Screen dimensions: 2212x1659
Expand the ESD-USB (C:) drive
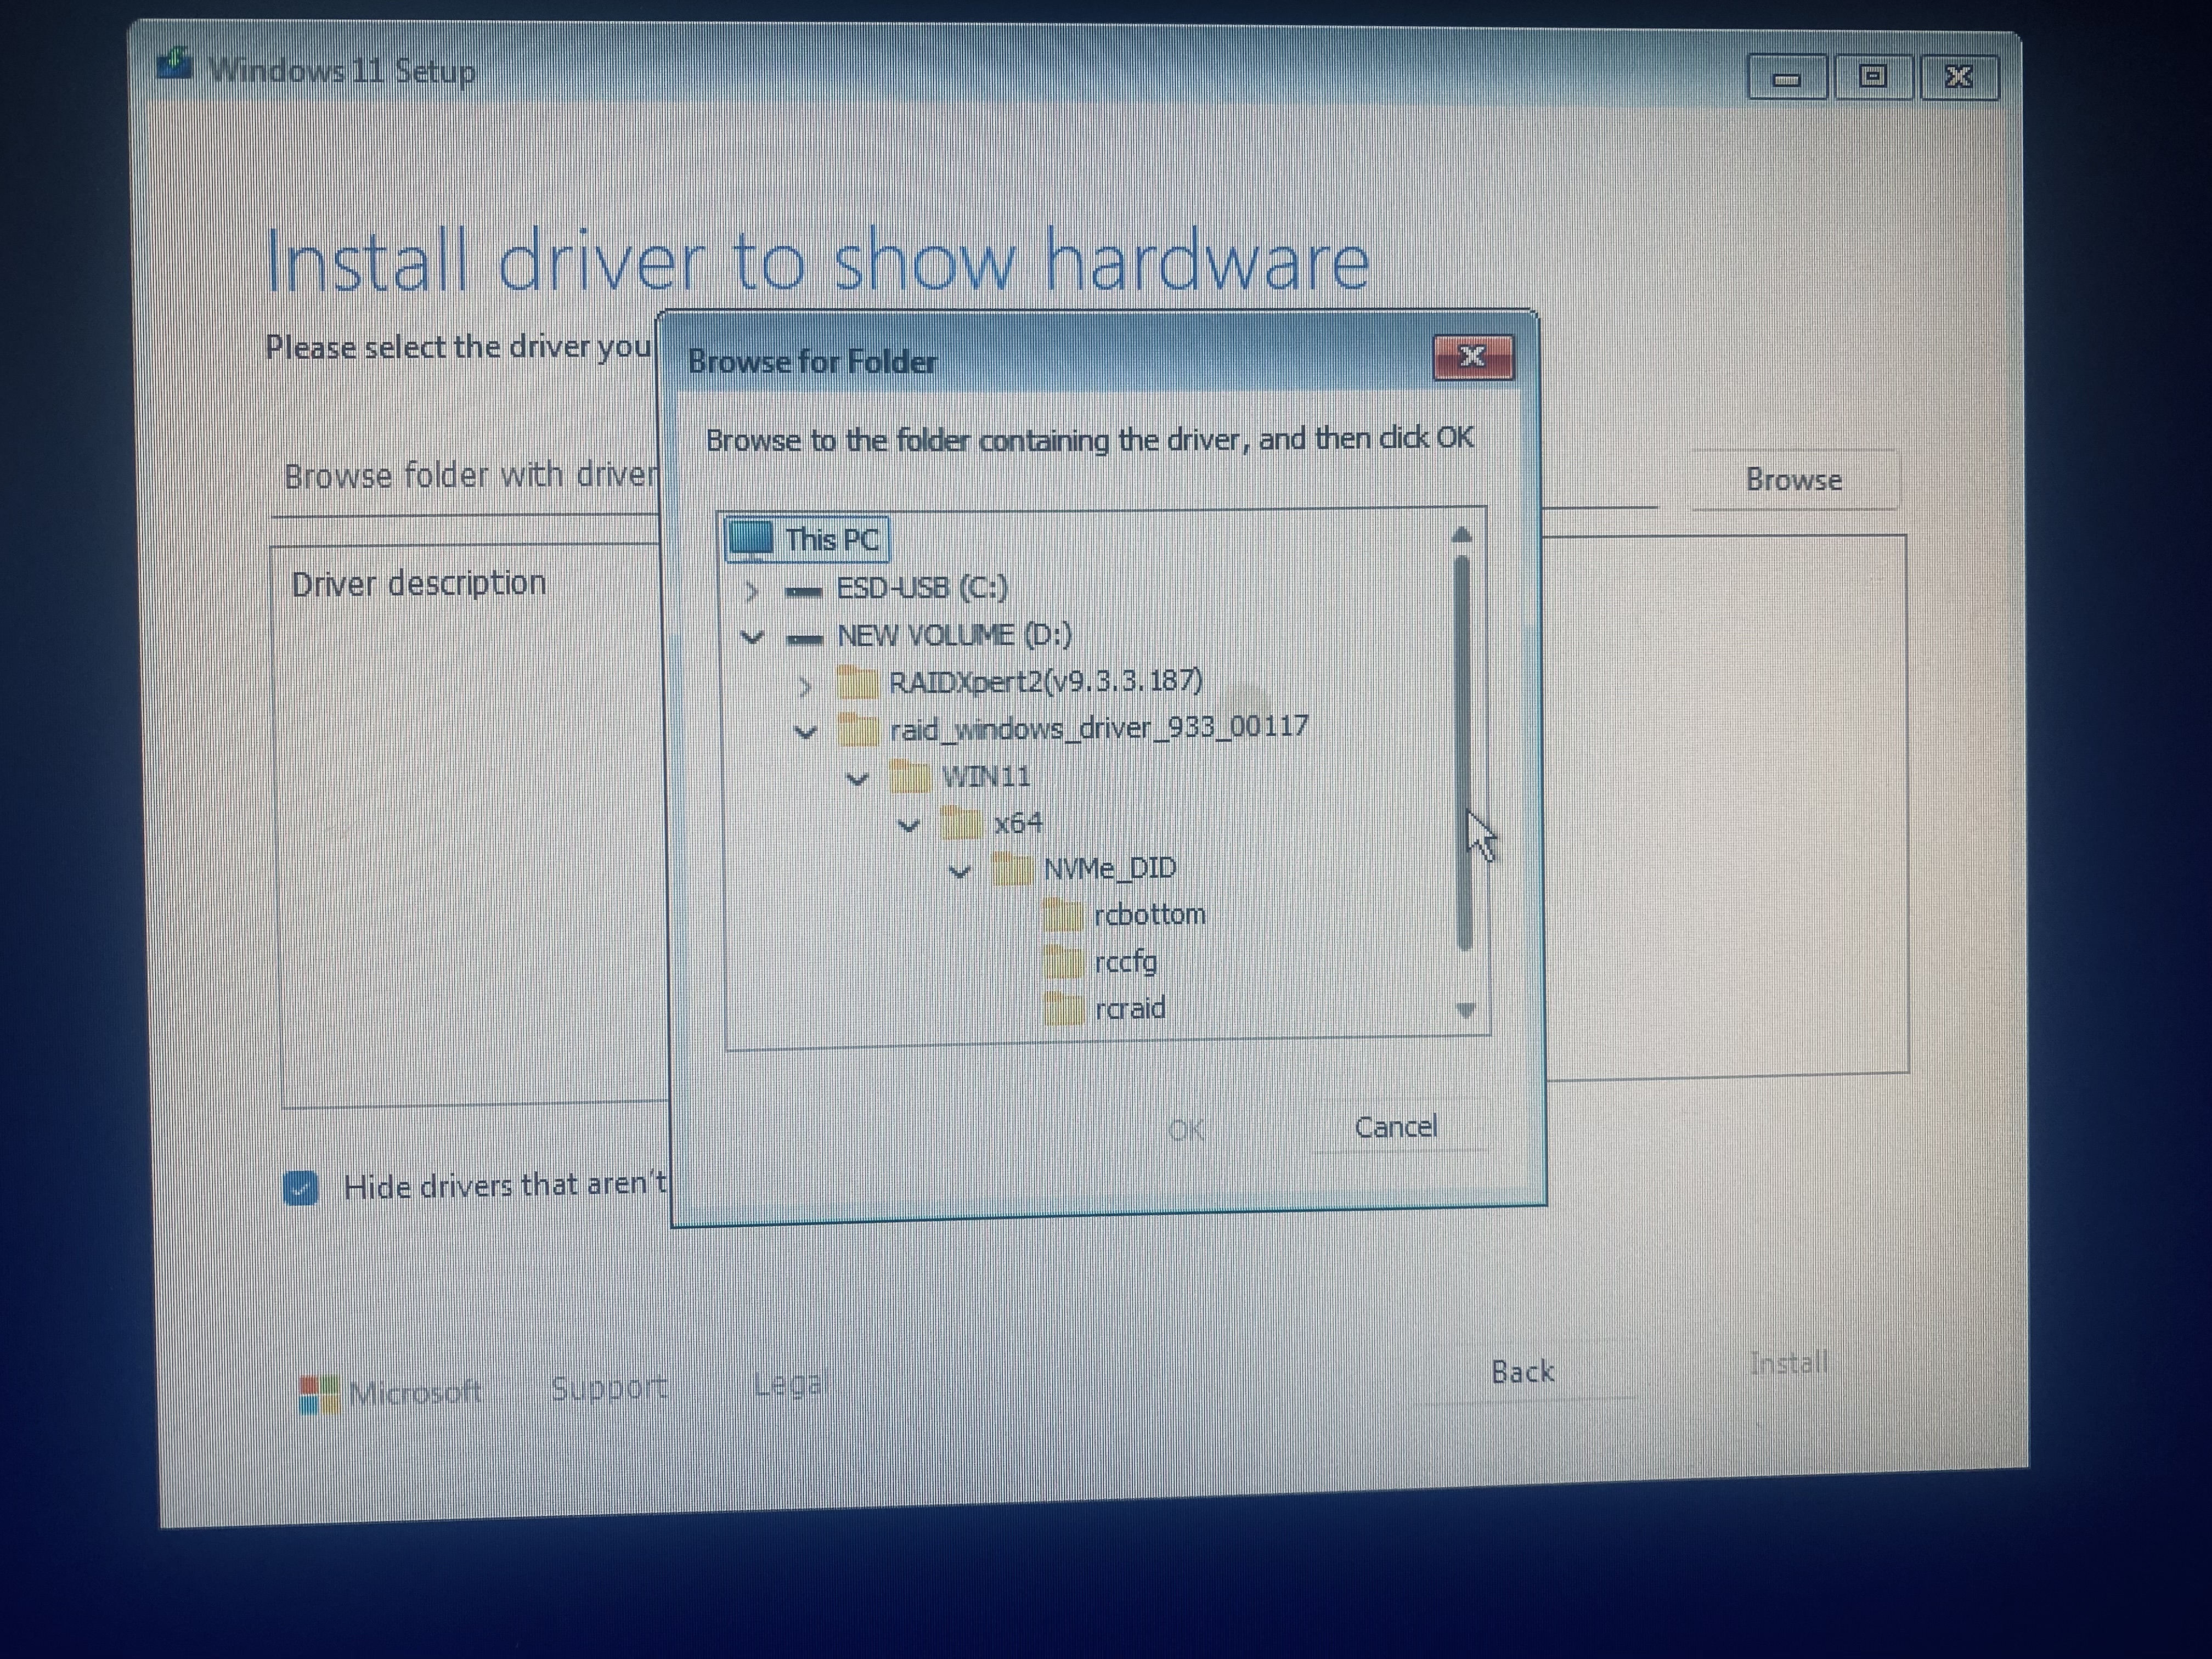tap(752, 591)
